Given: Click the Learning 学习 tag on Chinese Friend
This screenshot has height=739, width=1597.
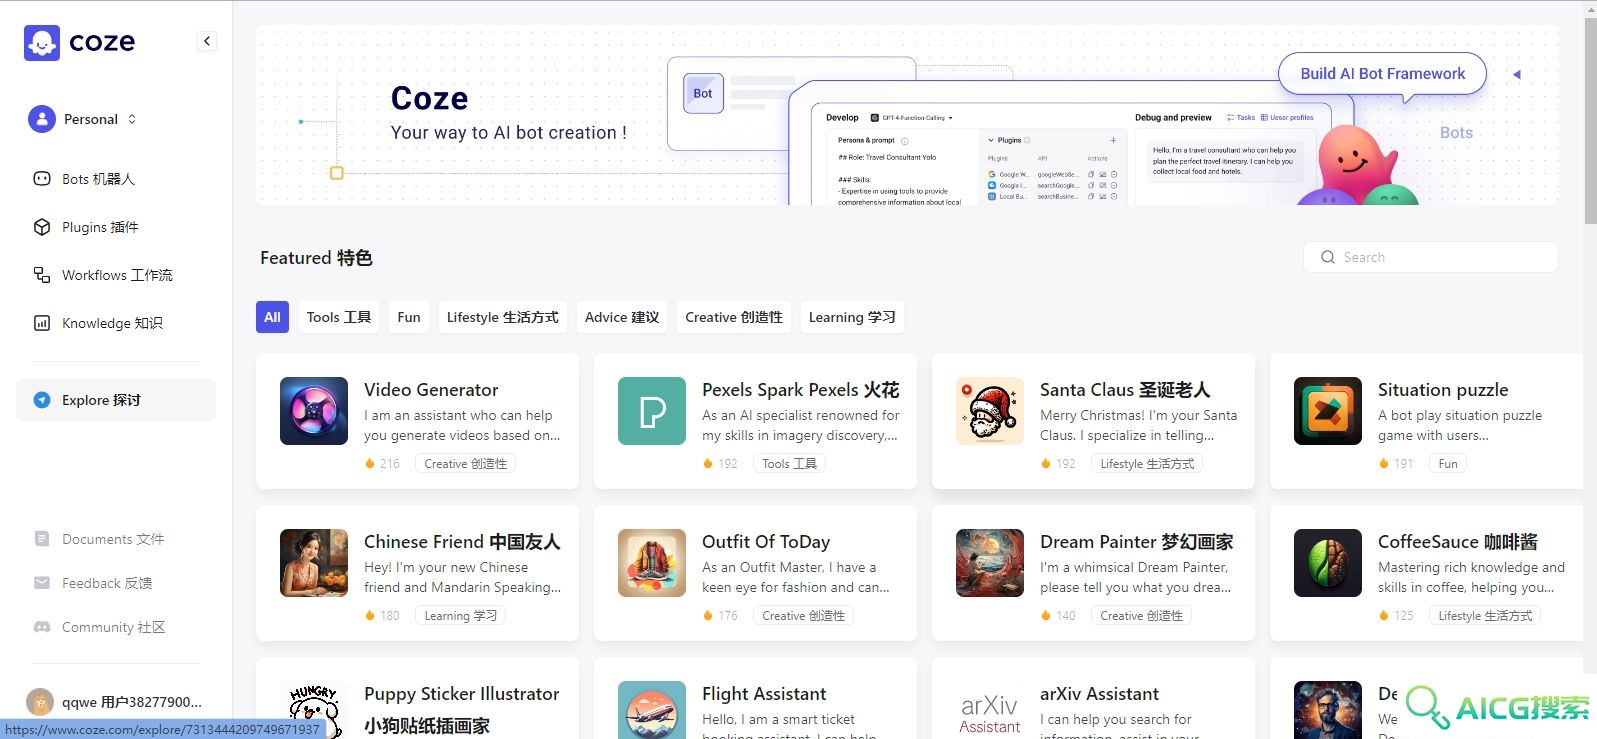Looking at the screenshot, I should [460, 616].
